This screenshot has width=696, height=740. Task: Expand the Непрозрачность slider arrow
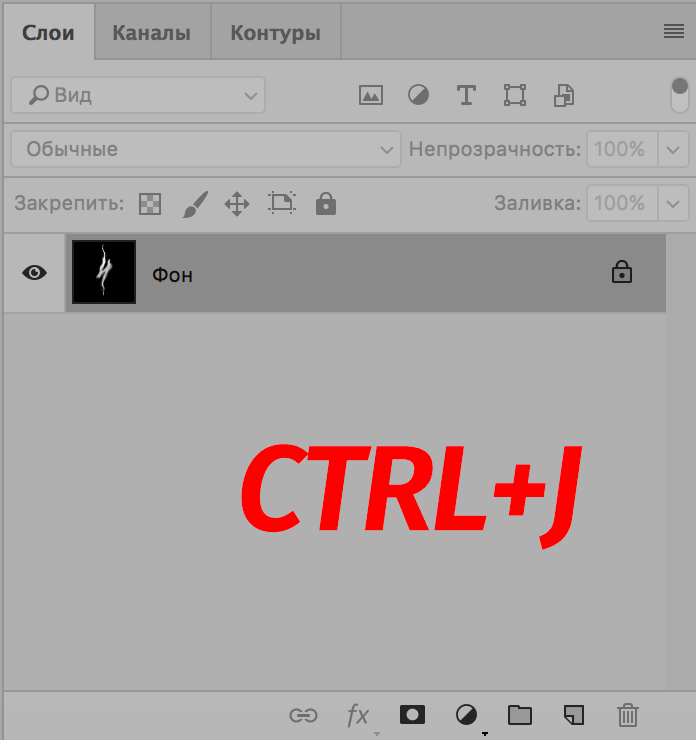pos(673,149)
